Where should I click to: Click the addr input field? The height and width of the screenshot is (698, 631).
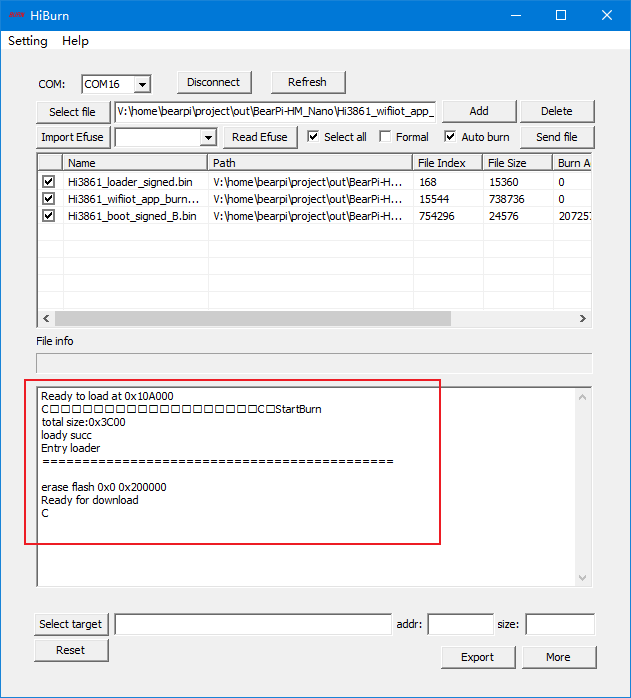pyautogui.click(x=460, y=625)
